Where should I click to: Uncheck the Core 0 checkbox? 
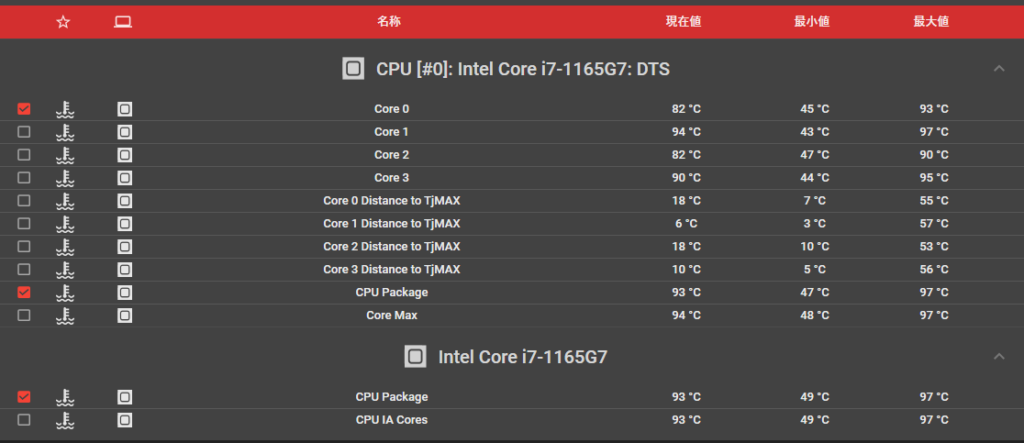click(x=24, y=109)
